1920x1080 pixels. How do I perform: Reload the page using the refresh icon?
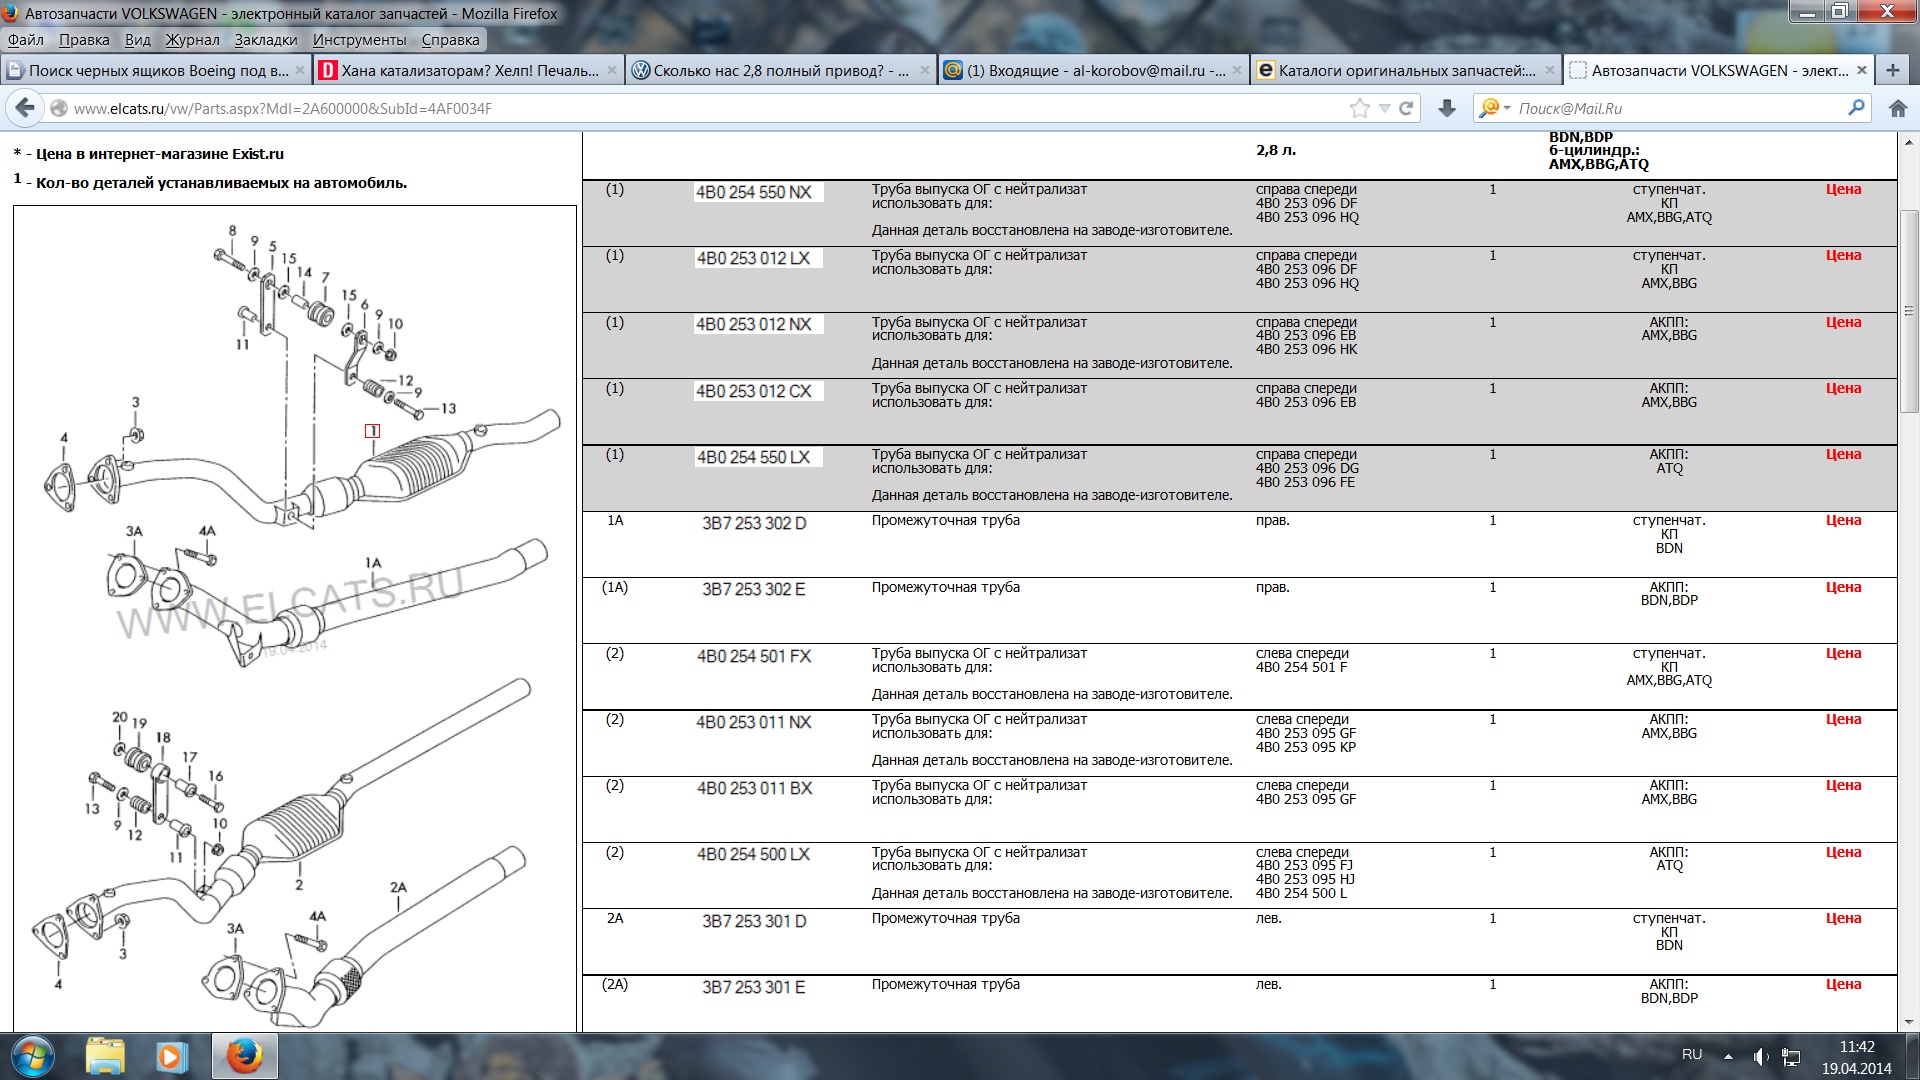[x=1406, y=108]
